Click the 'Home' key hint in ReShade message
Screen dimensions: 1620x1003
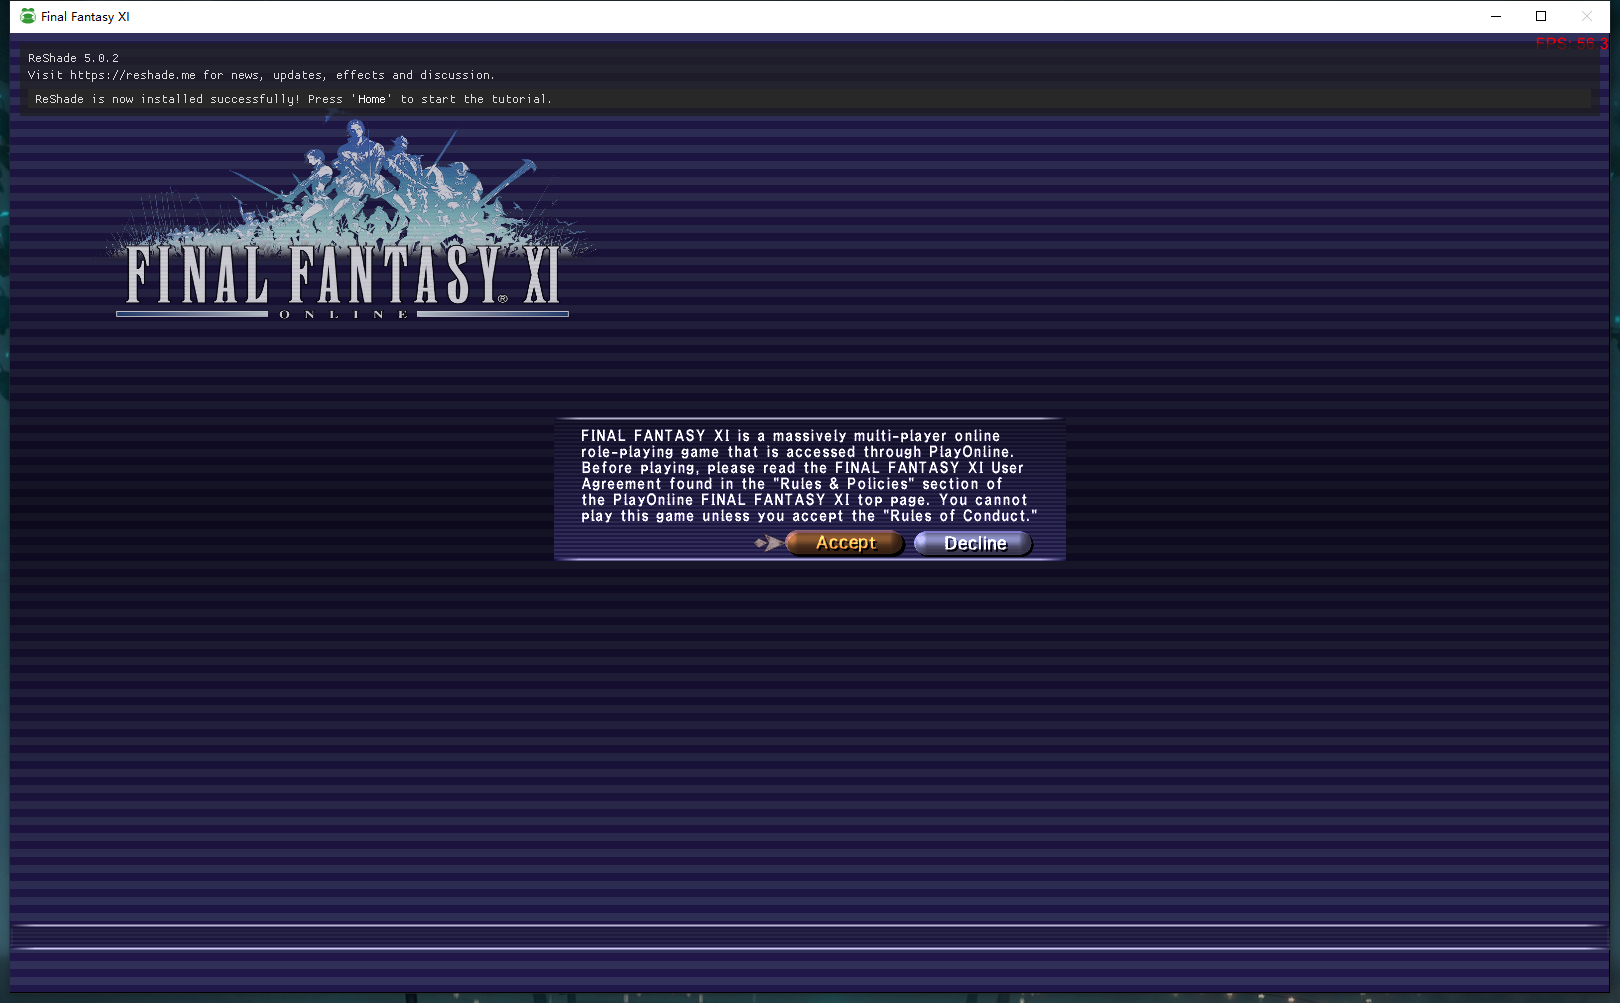tap(372, 99)
